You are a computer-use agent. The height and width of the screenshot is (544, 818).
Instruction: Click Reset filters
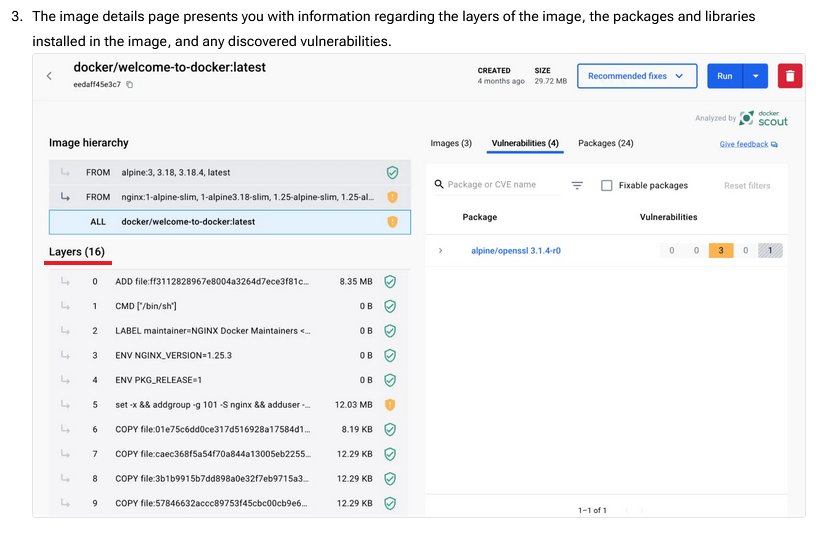747,186
